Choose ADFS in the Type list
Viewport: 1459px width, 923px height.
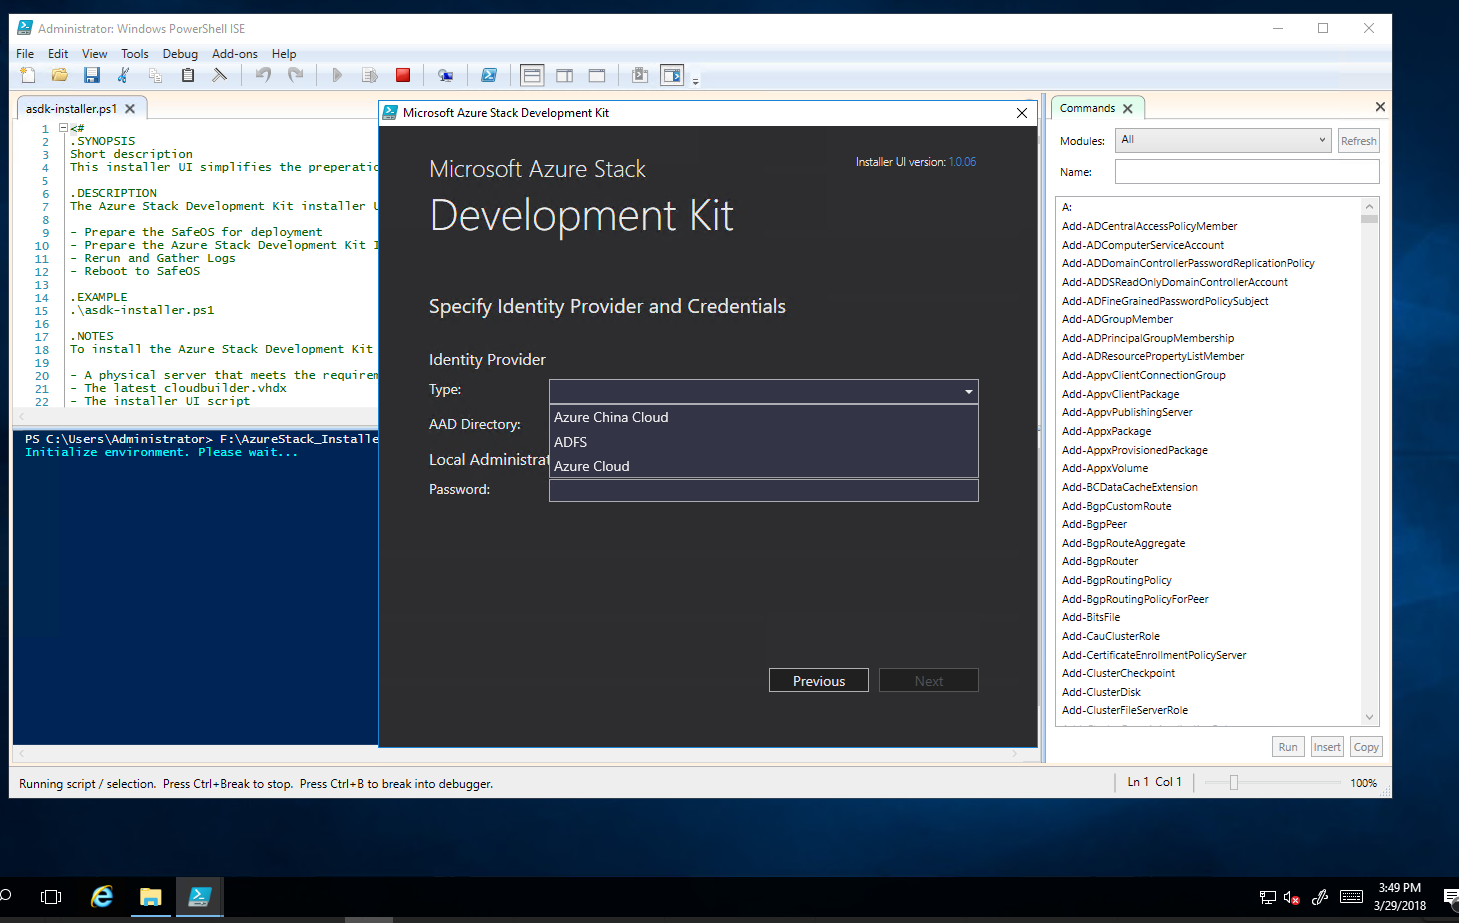[764, 442]
